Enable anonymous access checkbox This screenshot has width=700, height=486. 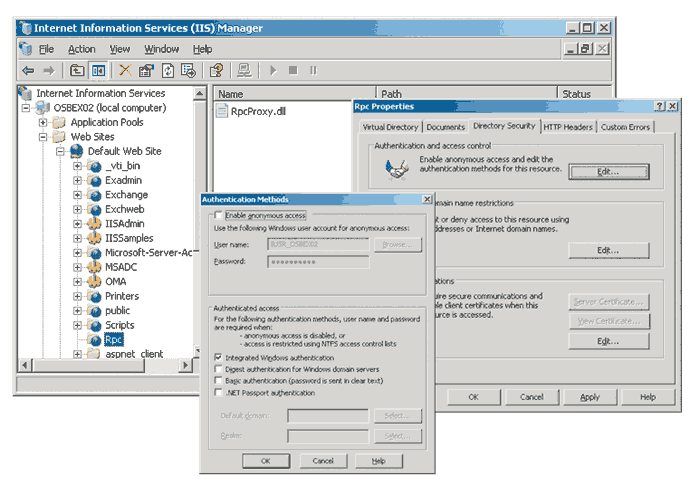click(219, 215)
